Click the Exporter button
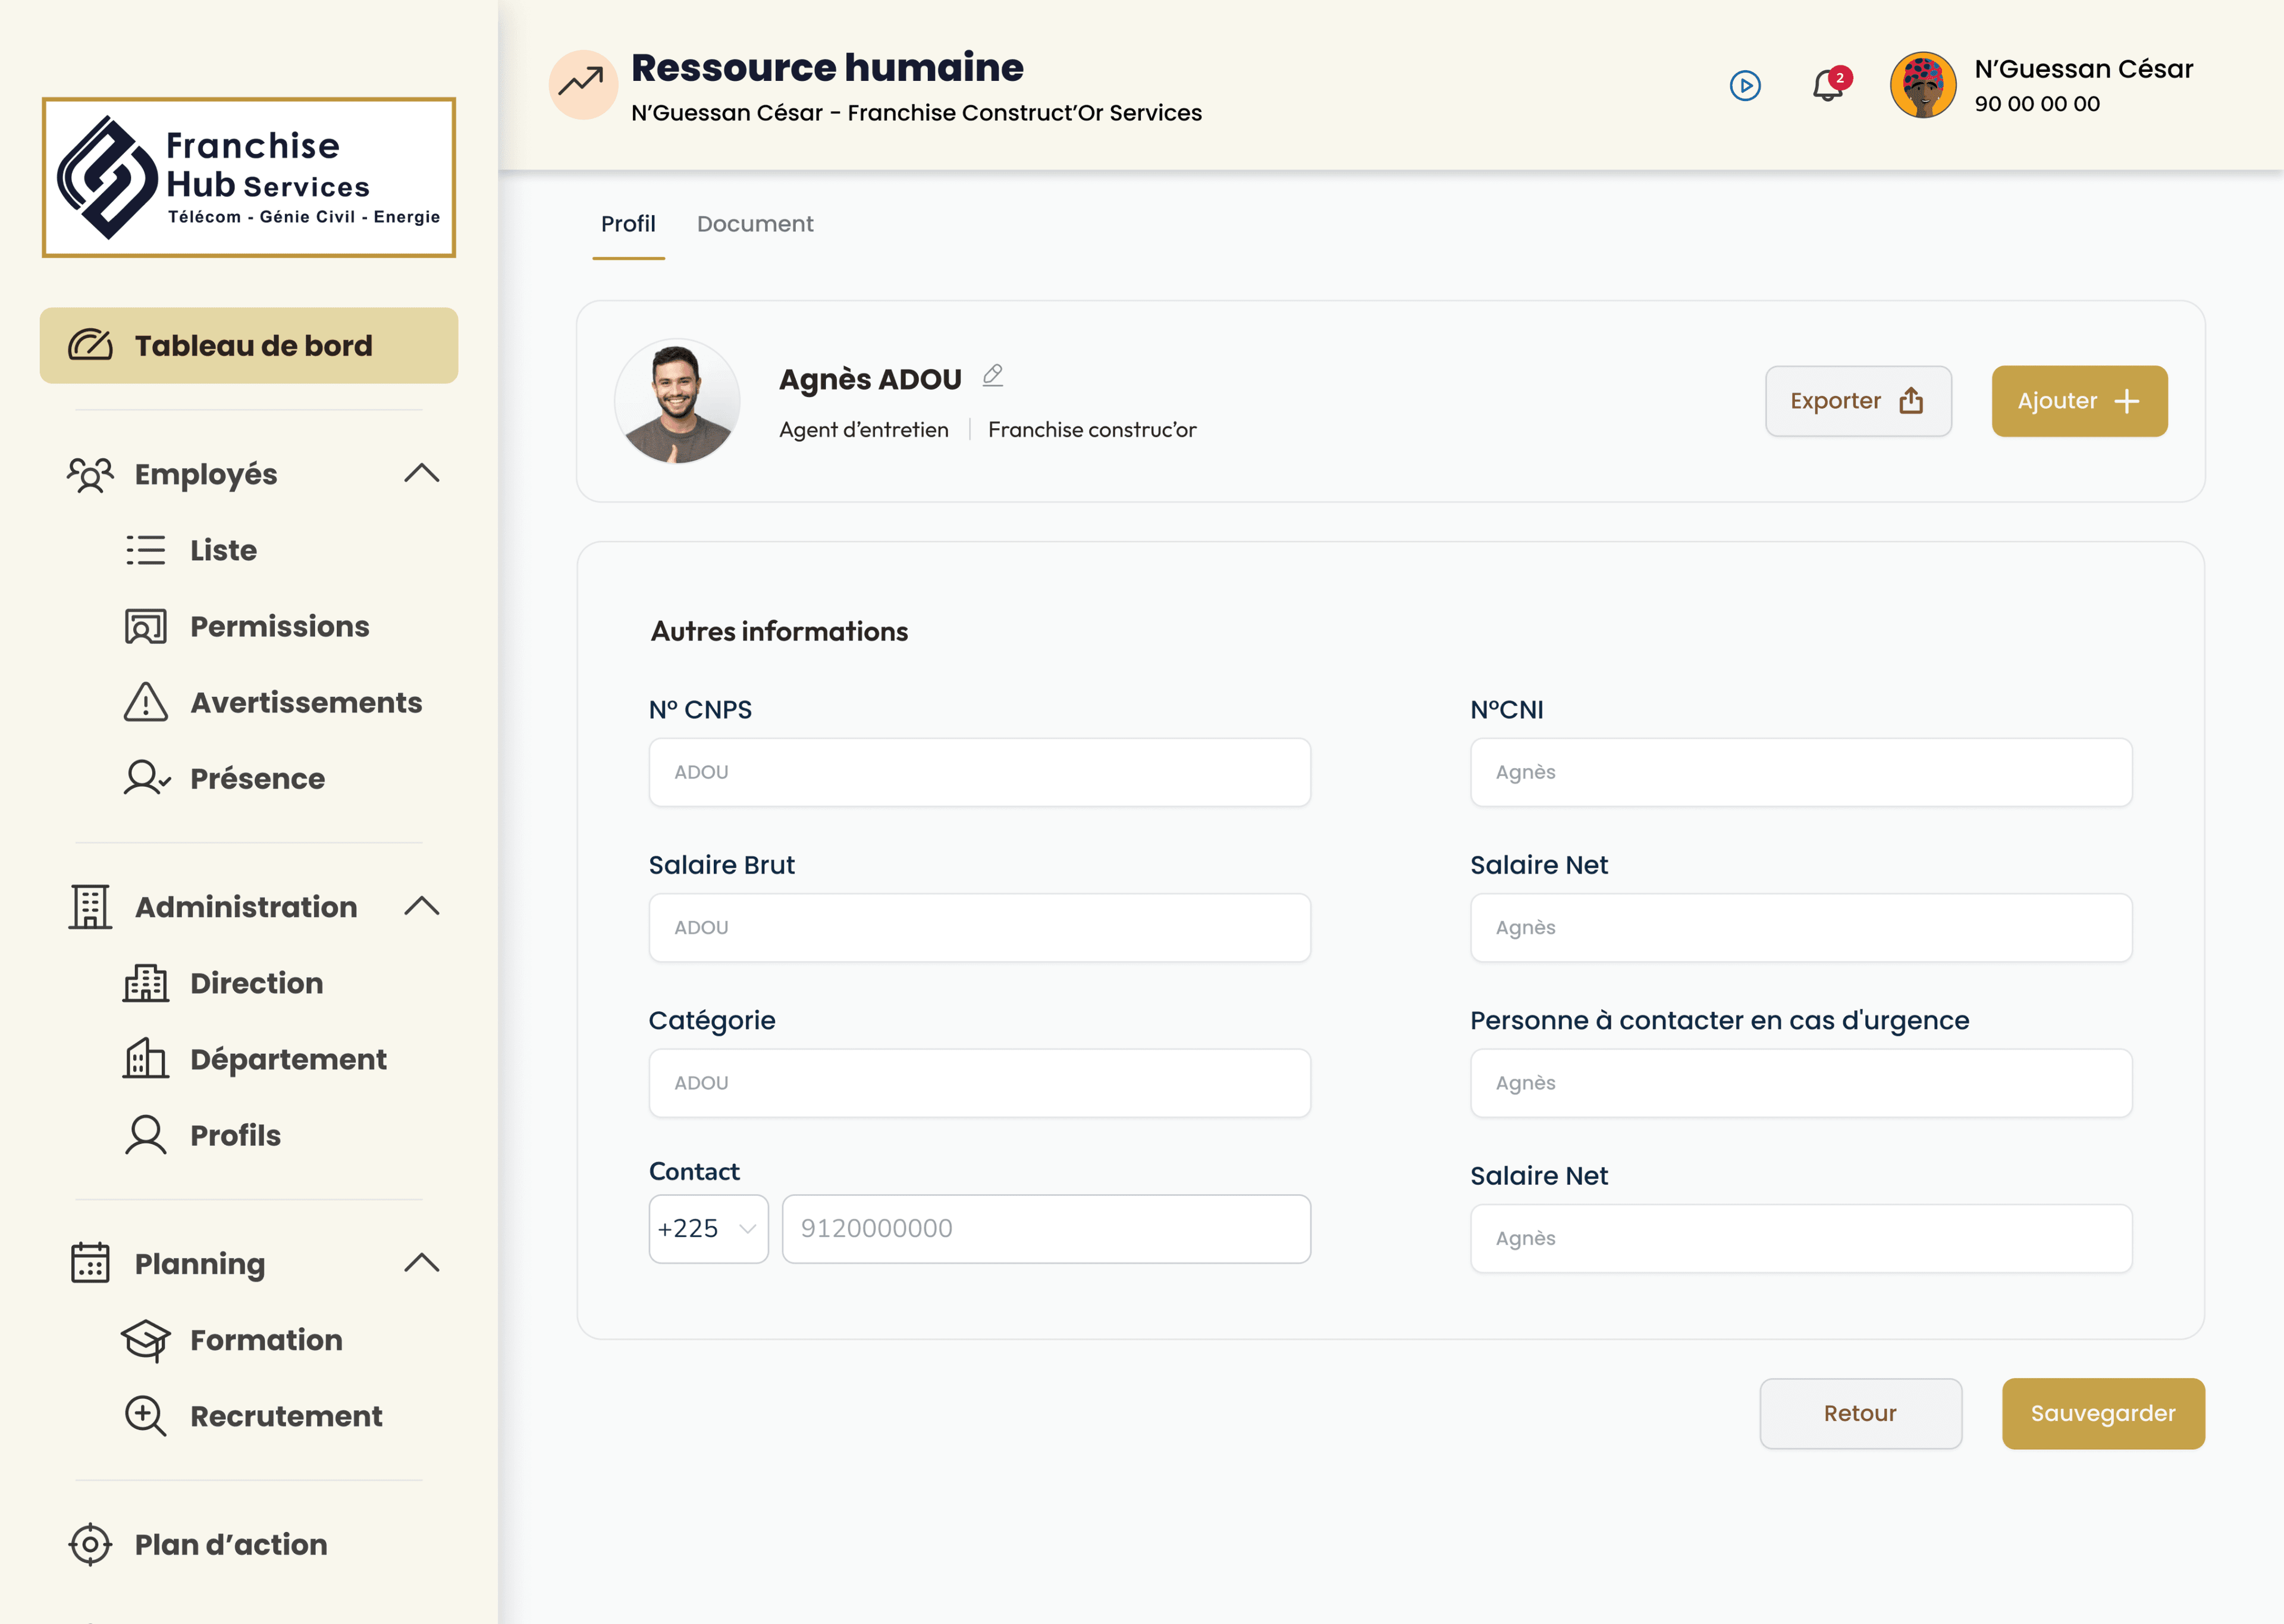 tap(1857, 401)
